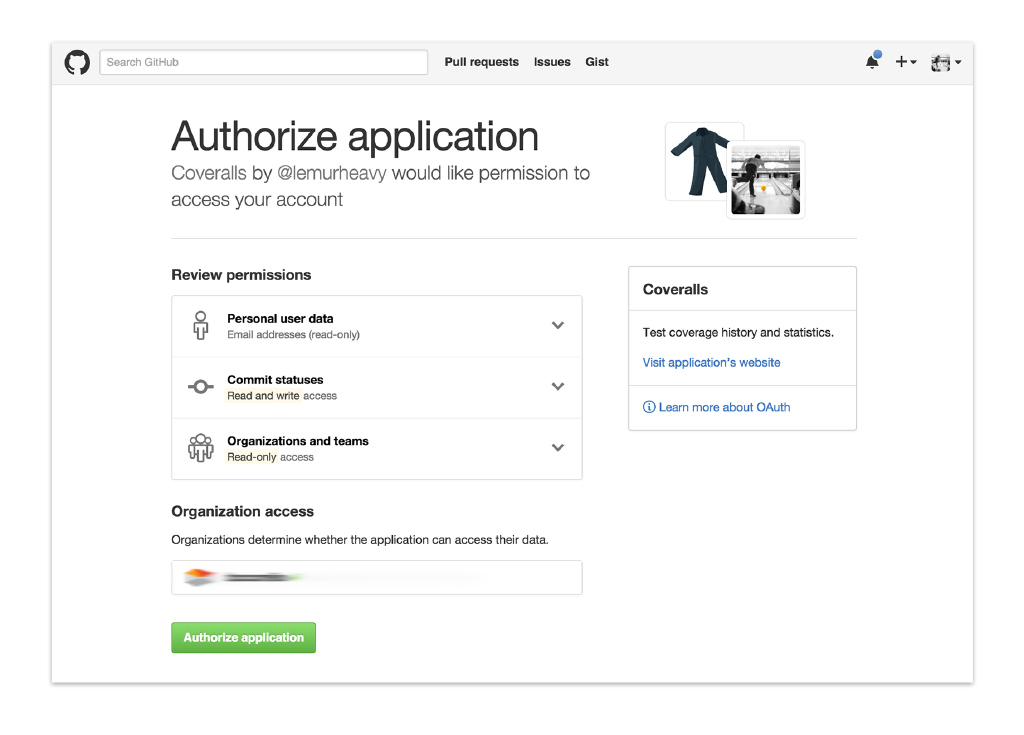Viewport: 1024px width, 735px height.
Task: Expand the Organizations and teams chevron
Action: point(558,448)
